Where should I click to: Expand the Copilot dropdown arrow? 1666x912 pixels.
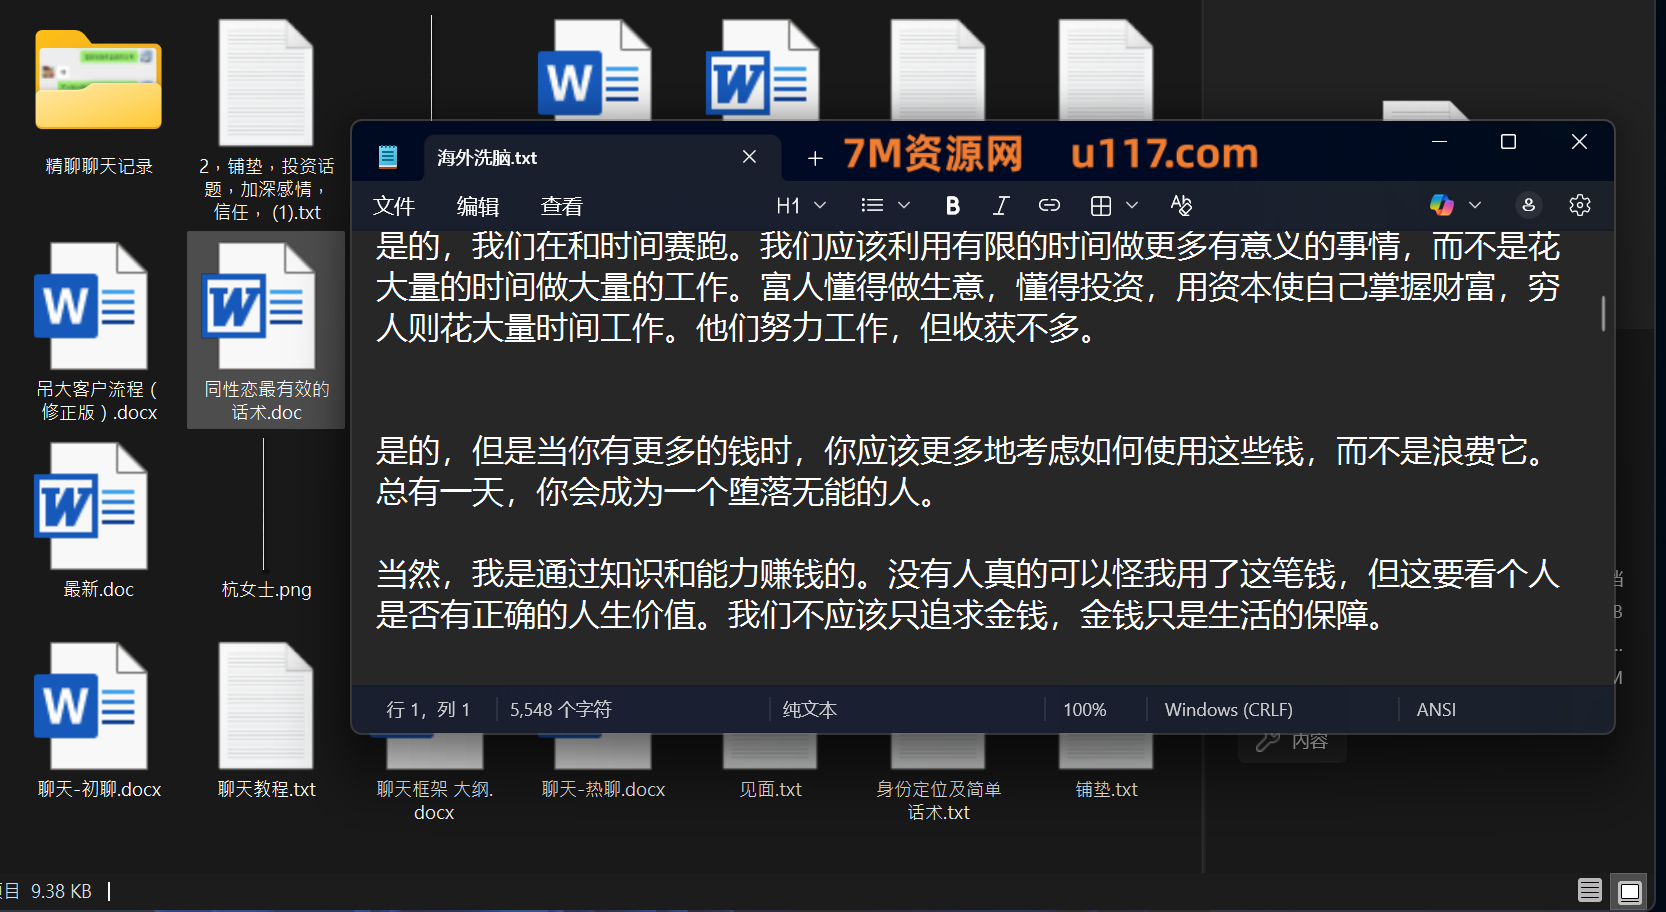[1475, 206]
